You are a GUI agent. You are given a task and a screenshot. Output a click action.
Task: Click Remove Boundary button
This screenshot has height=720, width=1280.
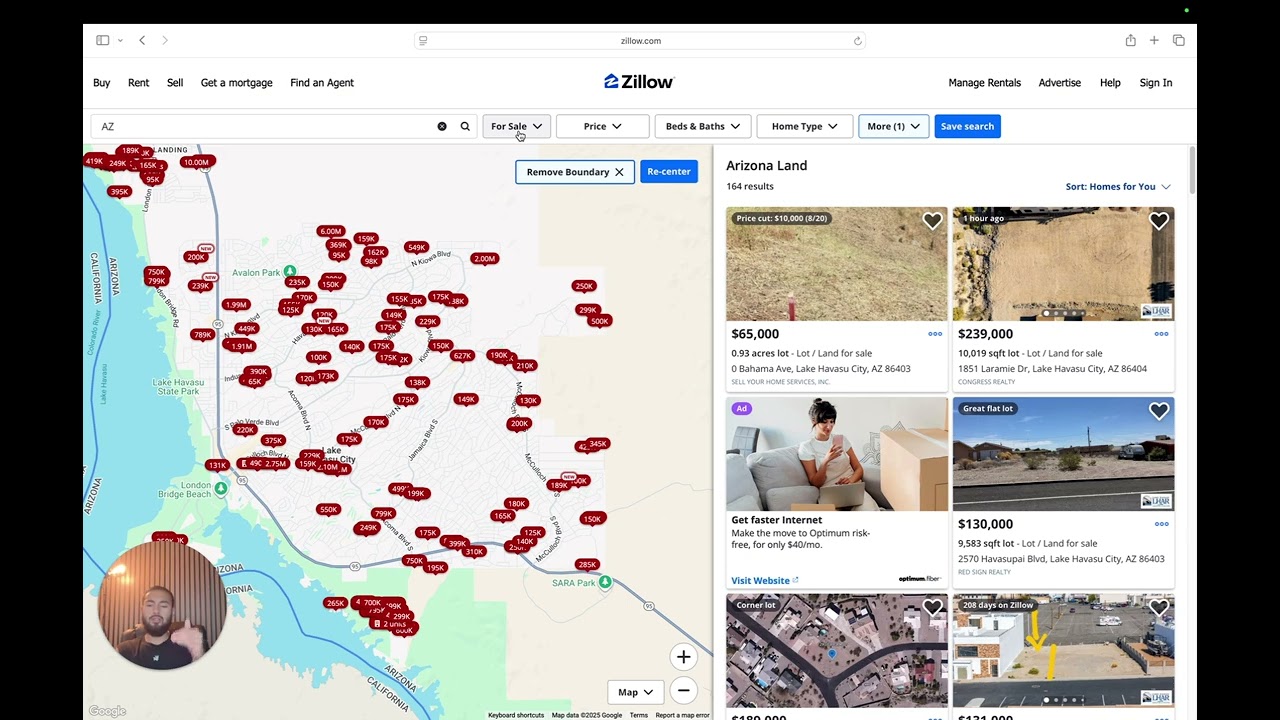pos(575,172)
